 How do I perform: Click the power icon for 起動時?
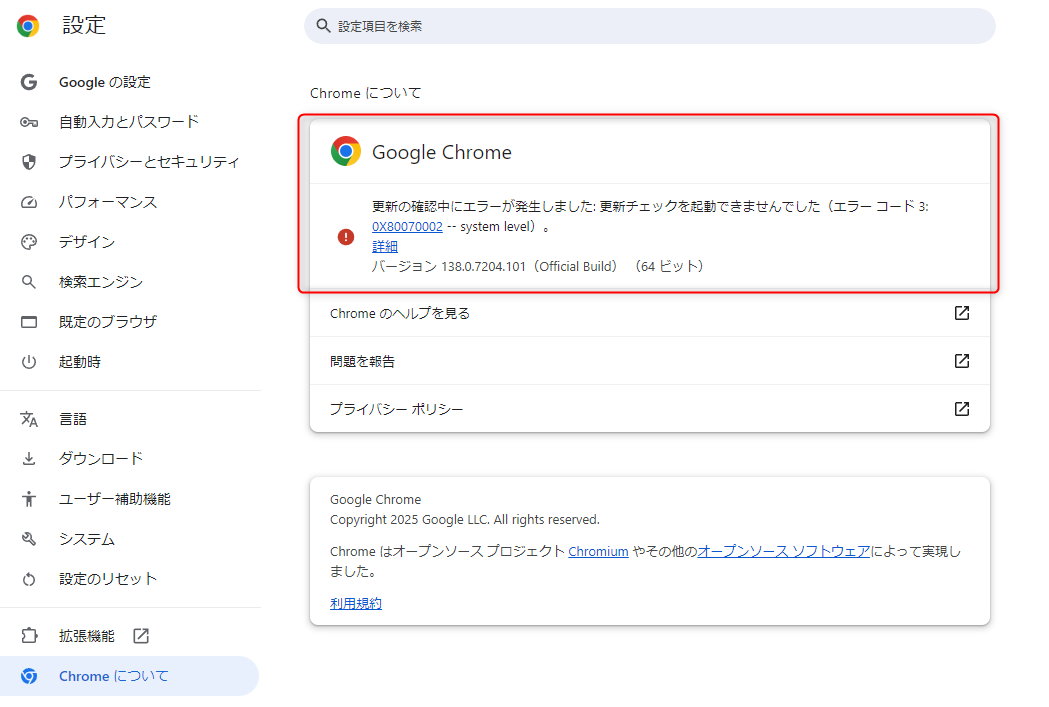tap(29, 362)
